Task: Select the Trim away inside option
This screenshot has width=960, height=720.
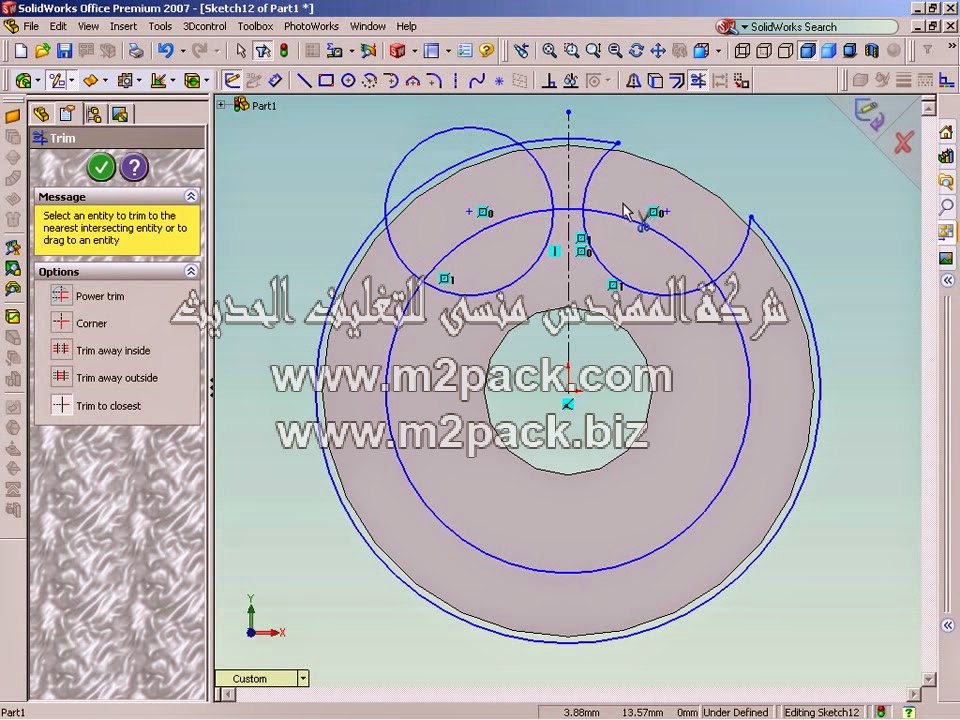Action: (100, 350)
